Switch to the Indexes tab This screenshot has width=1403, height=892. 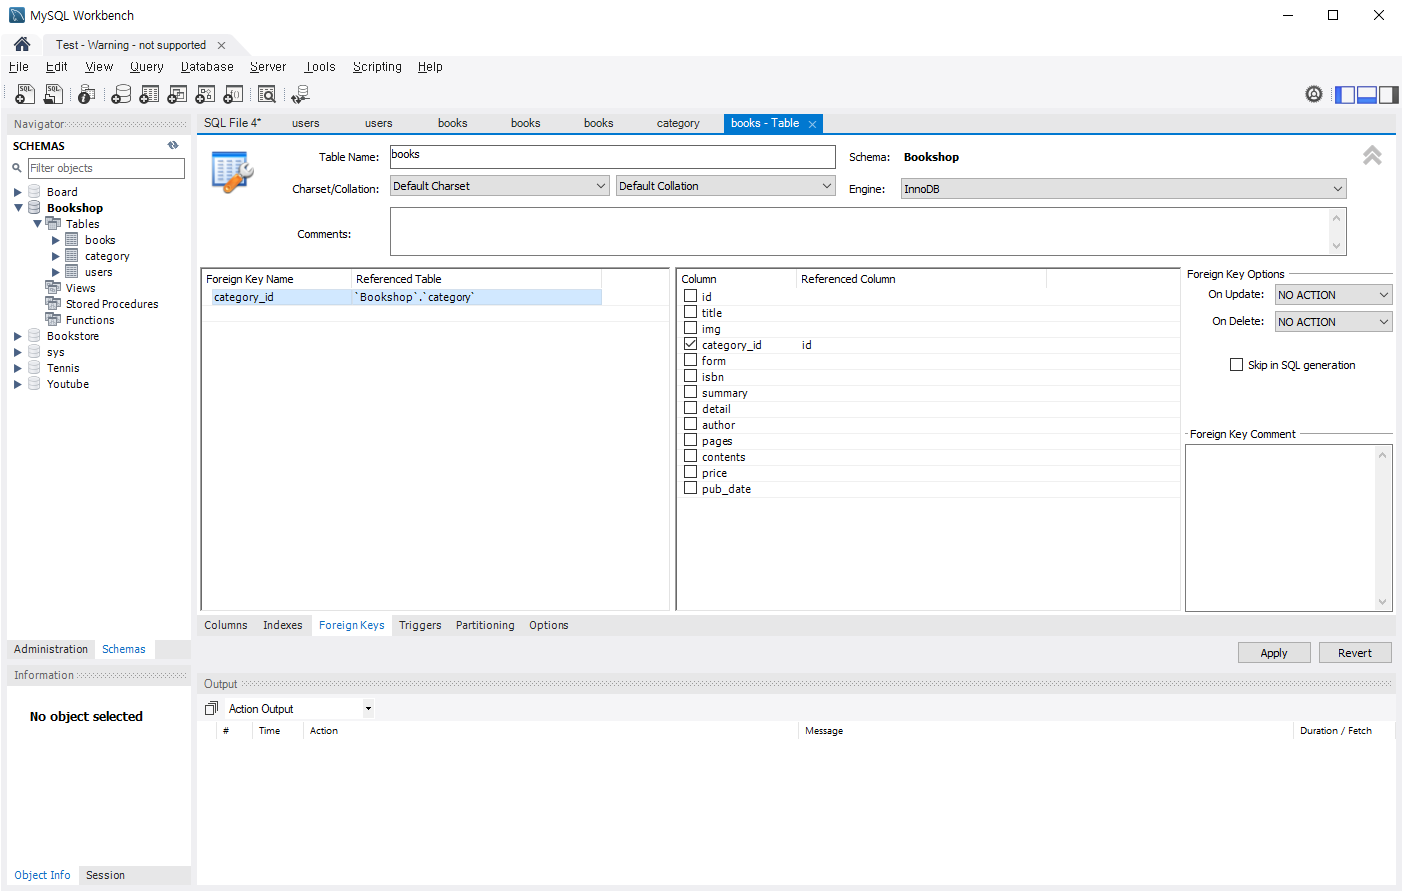(283, 625)
